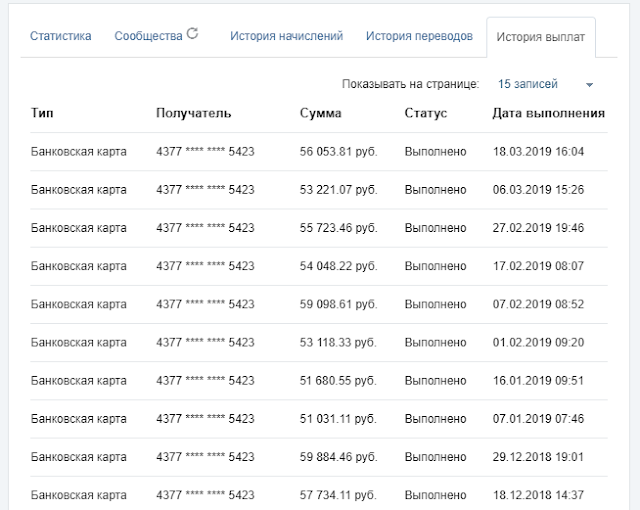Select the amount 59 884.46 руб.
This screenshot has width=640, height=510.
click(338, 457)
